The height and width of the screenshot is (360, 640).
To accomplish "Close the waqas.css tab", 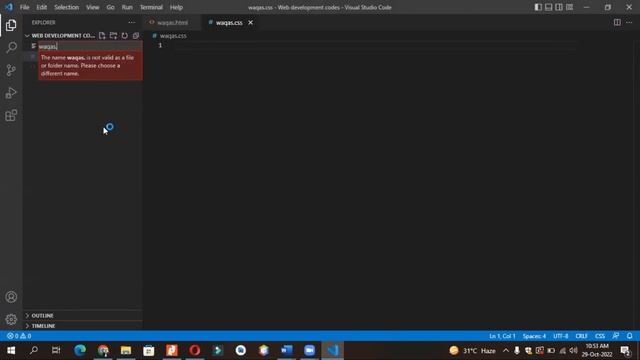I will click(250, 22).
